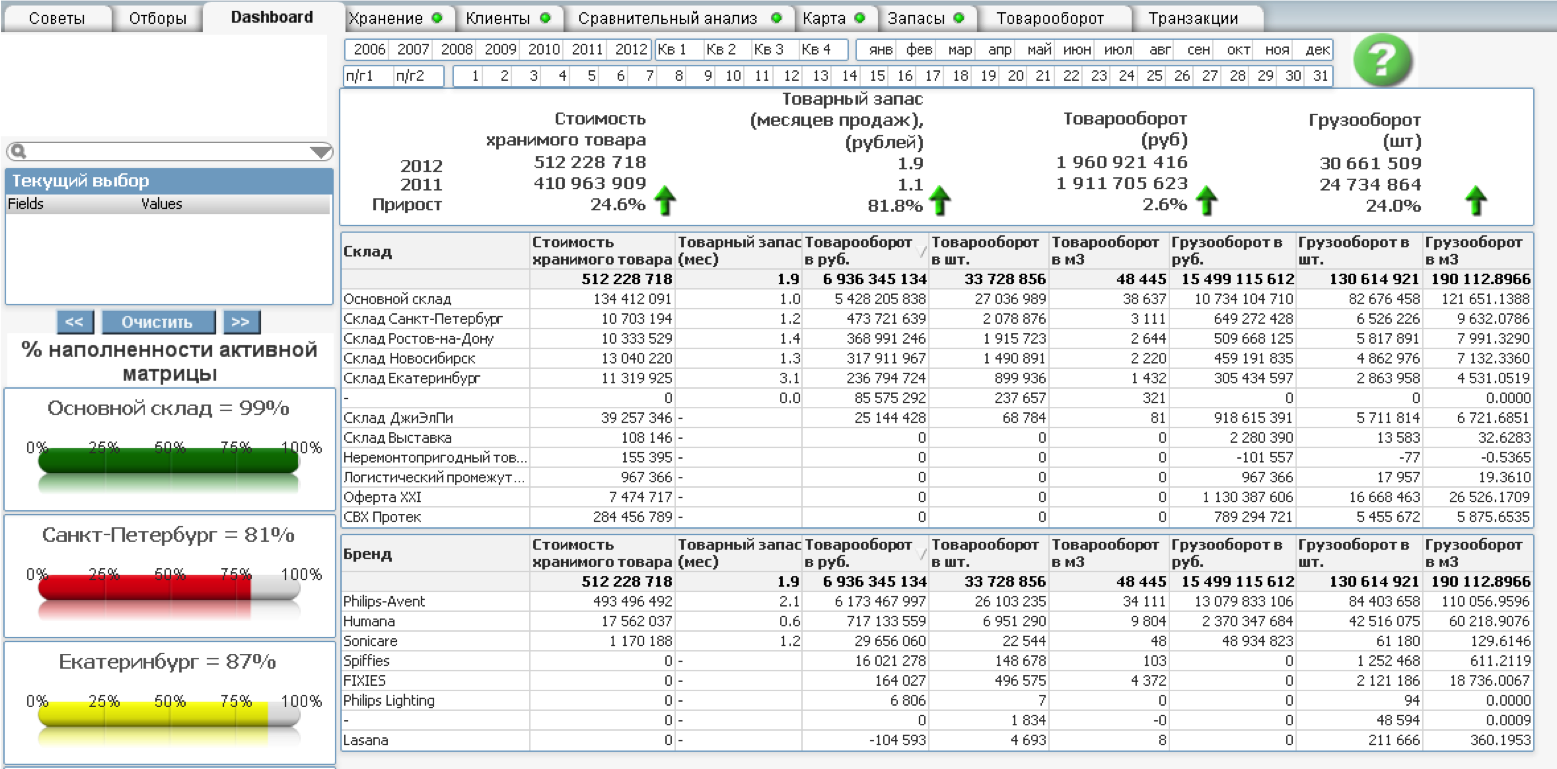This screenshot has width=1557, height=769.
Task: Switch to the Отборы tab
Action: [x=158, y=18]
